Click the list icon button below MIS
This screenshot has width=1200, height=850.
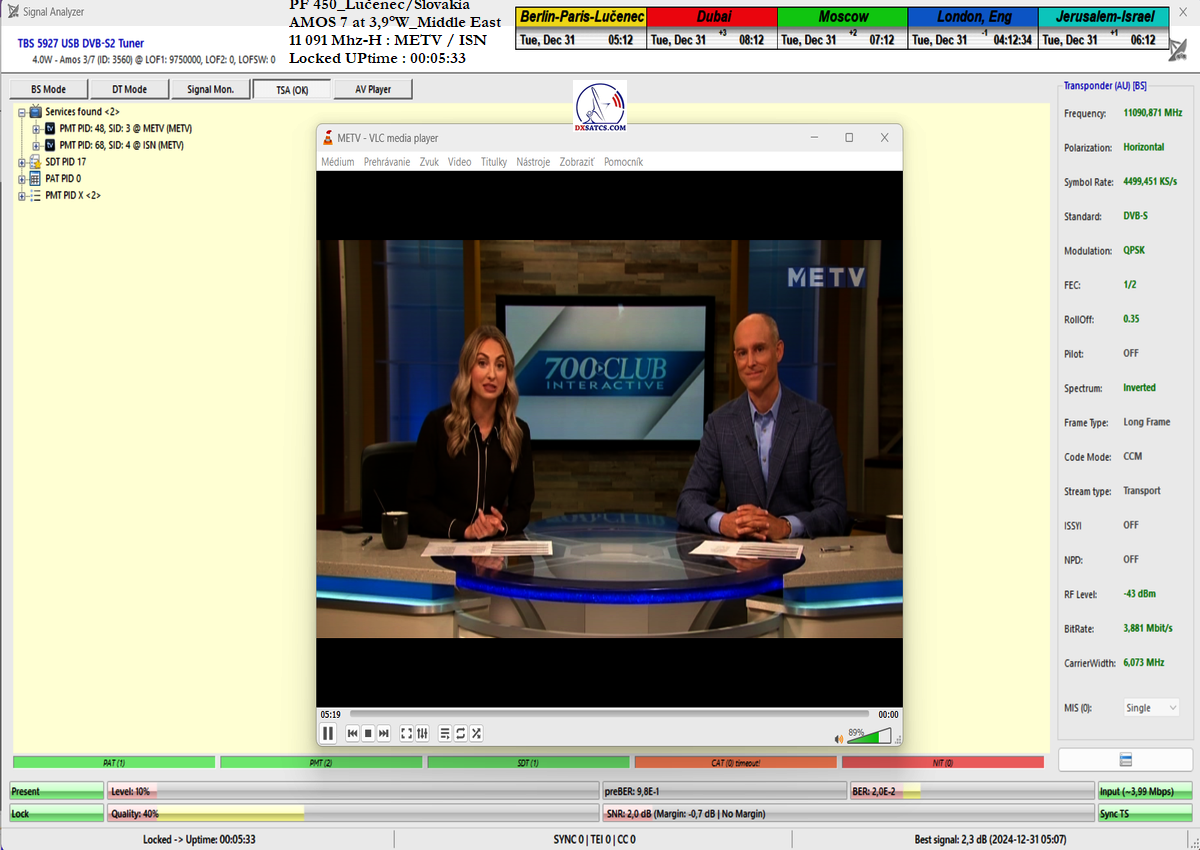(1125, 760)
